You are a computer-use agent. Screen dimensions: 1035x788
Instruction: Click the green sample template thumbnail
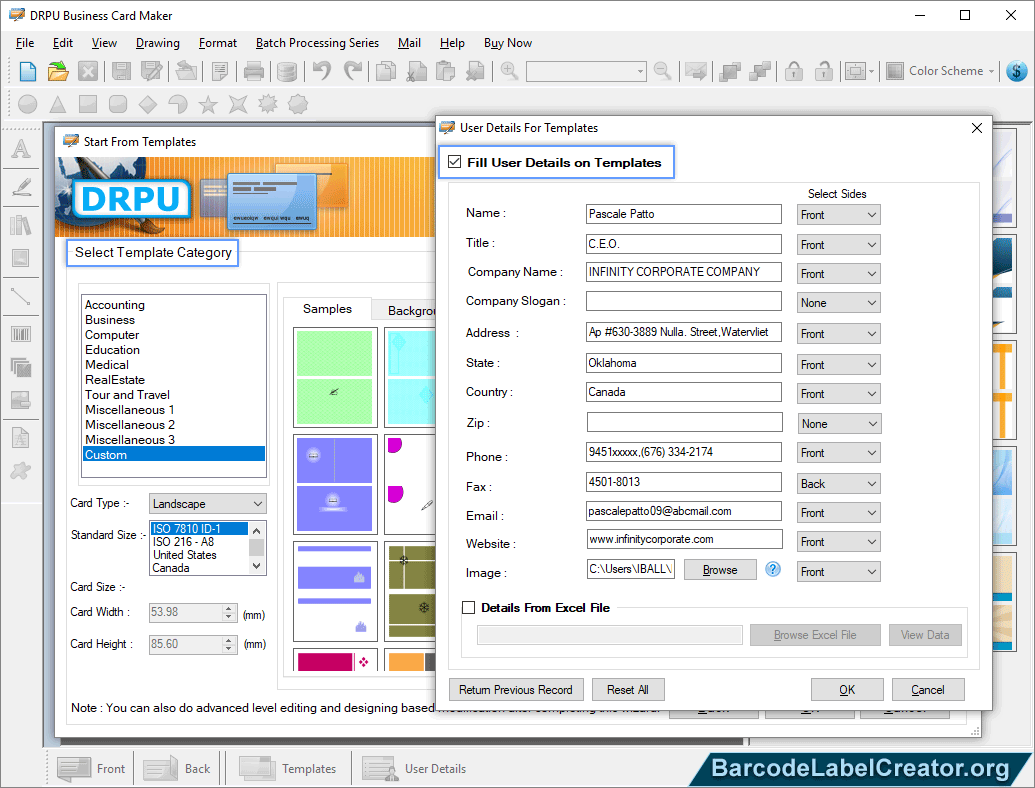(x=335, y=378)
